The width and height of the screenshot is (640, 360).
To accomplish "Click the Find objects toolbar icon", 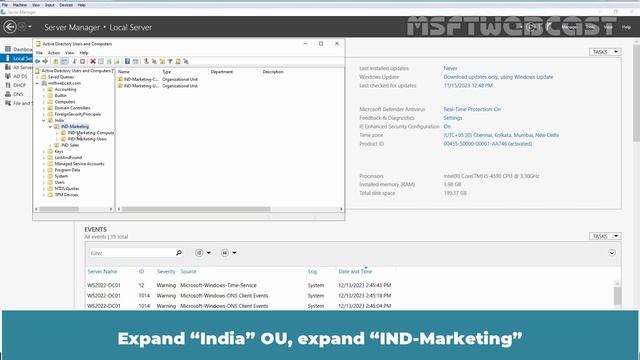I will click(x=178, y=61).
